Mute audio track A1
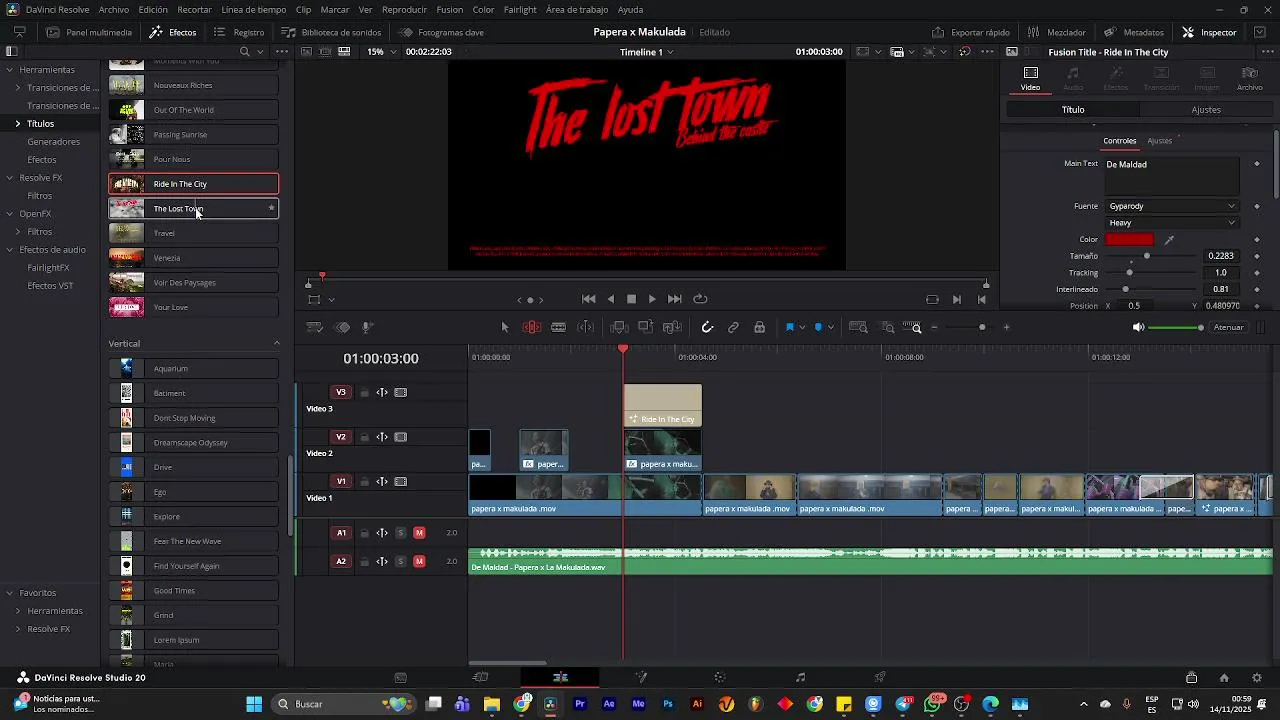The image size is (1280, 720). point(419,533)
